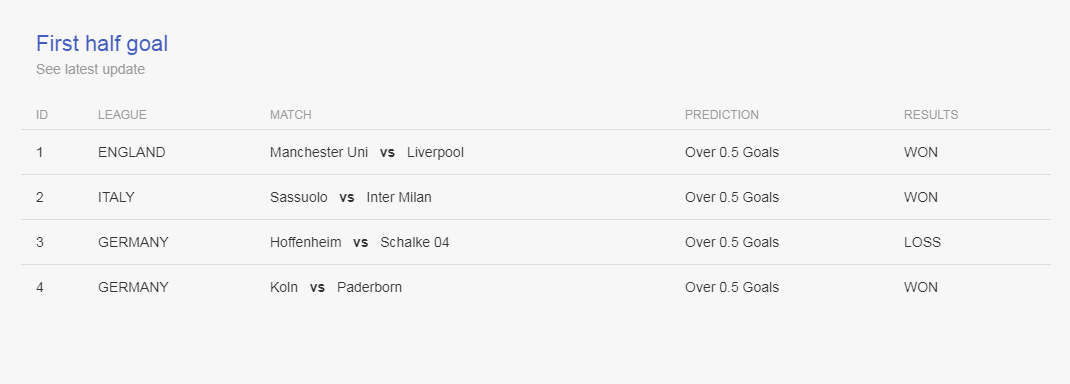Click the First half goal heading
Viewport: 1070px width, 384px height.
pyautogui.click(x=102, y=44)
